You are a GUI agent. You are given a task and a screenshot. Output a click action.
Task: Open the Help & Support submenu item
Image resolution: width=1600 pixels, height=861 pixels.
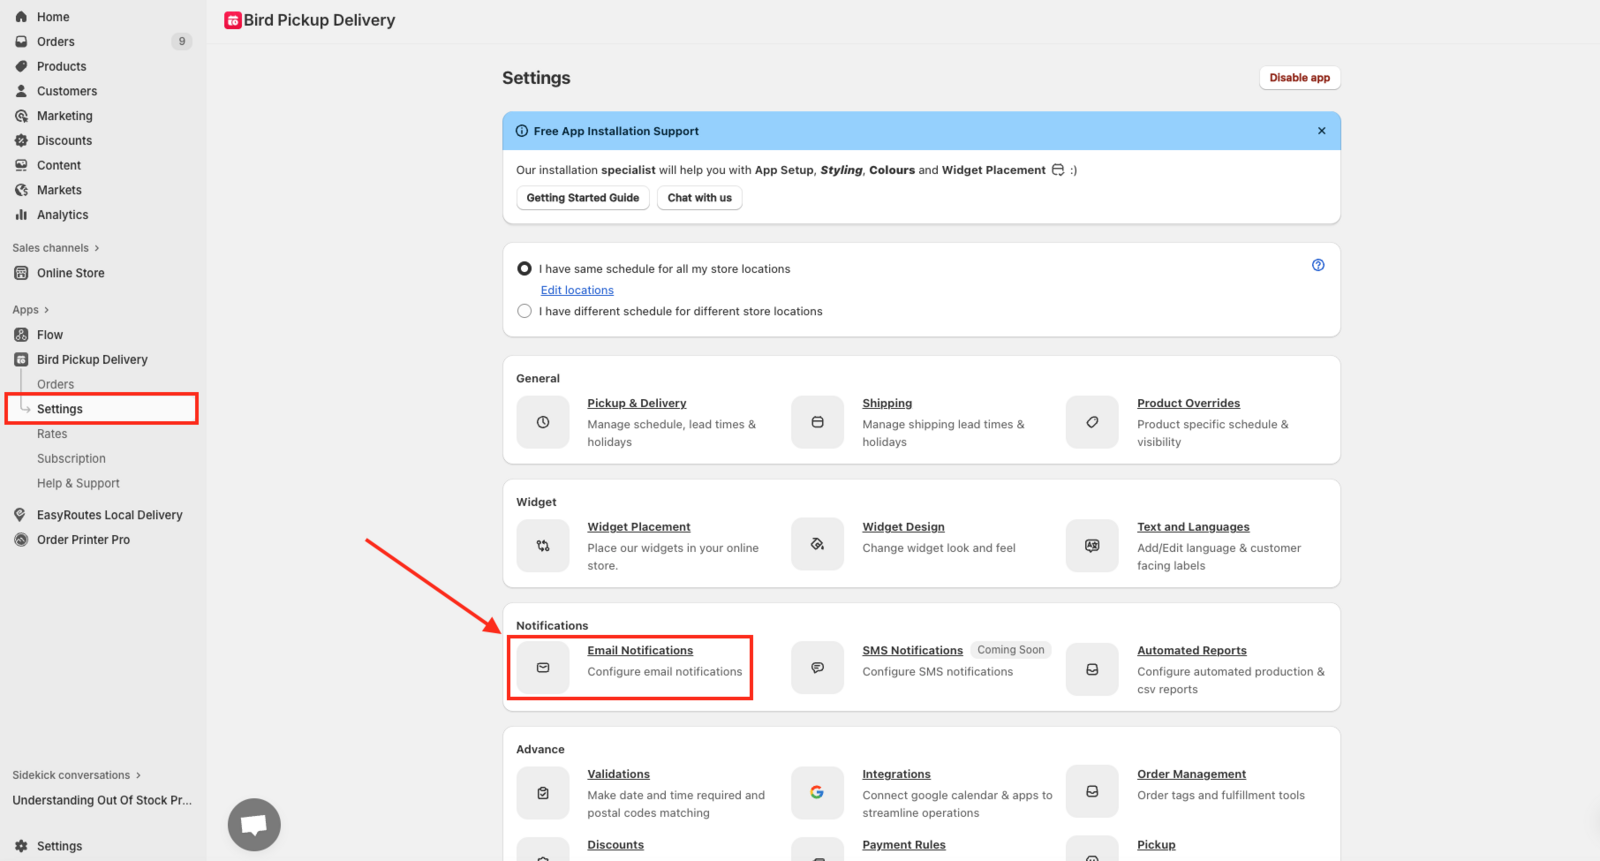pyautogui.click(x=78, y=483)
